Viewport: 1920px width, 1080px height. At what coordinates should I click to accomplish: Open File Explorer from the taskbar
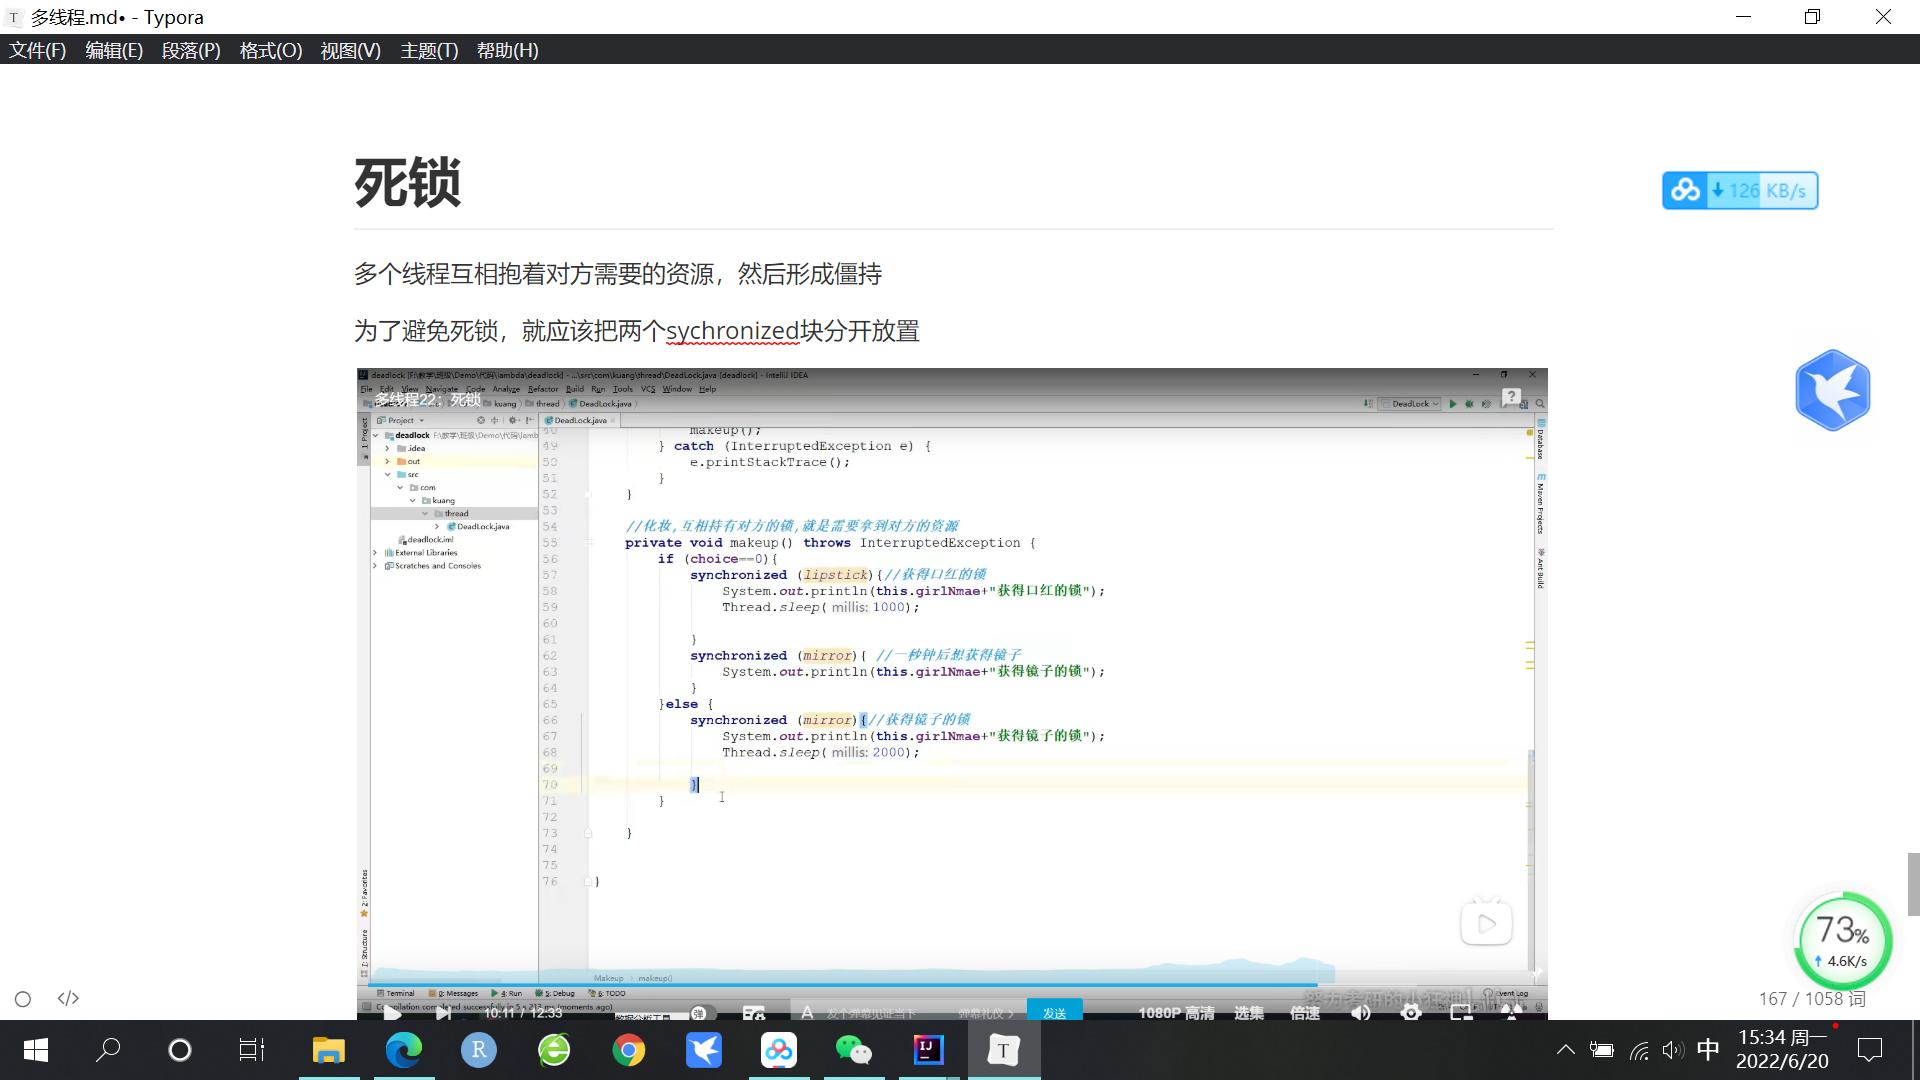point(328,1050)
